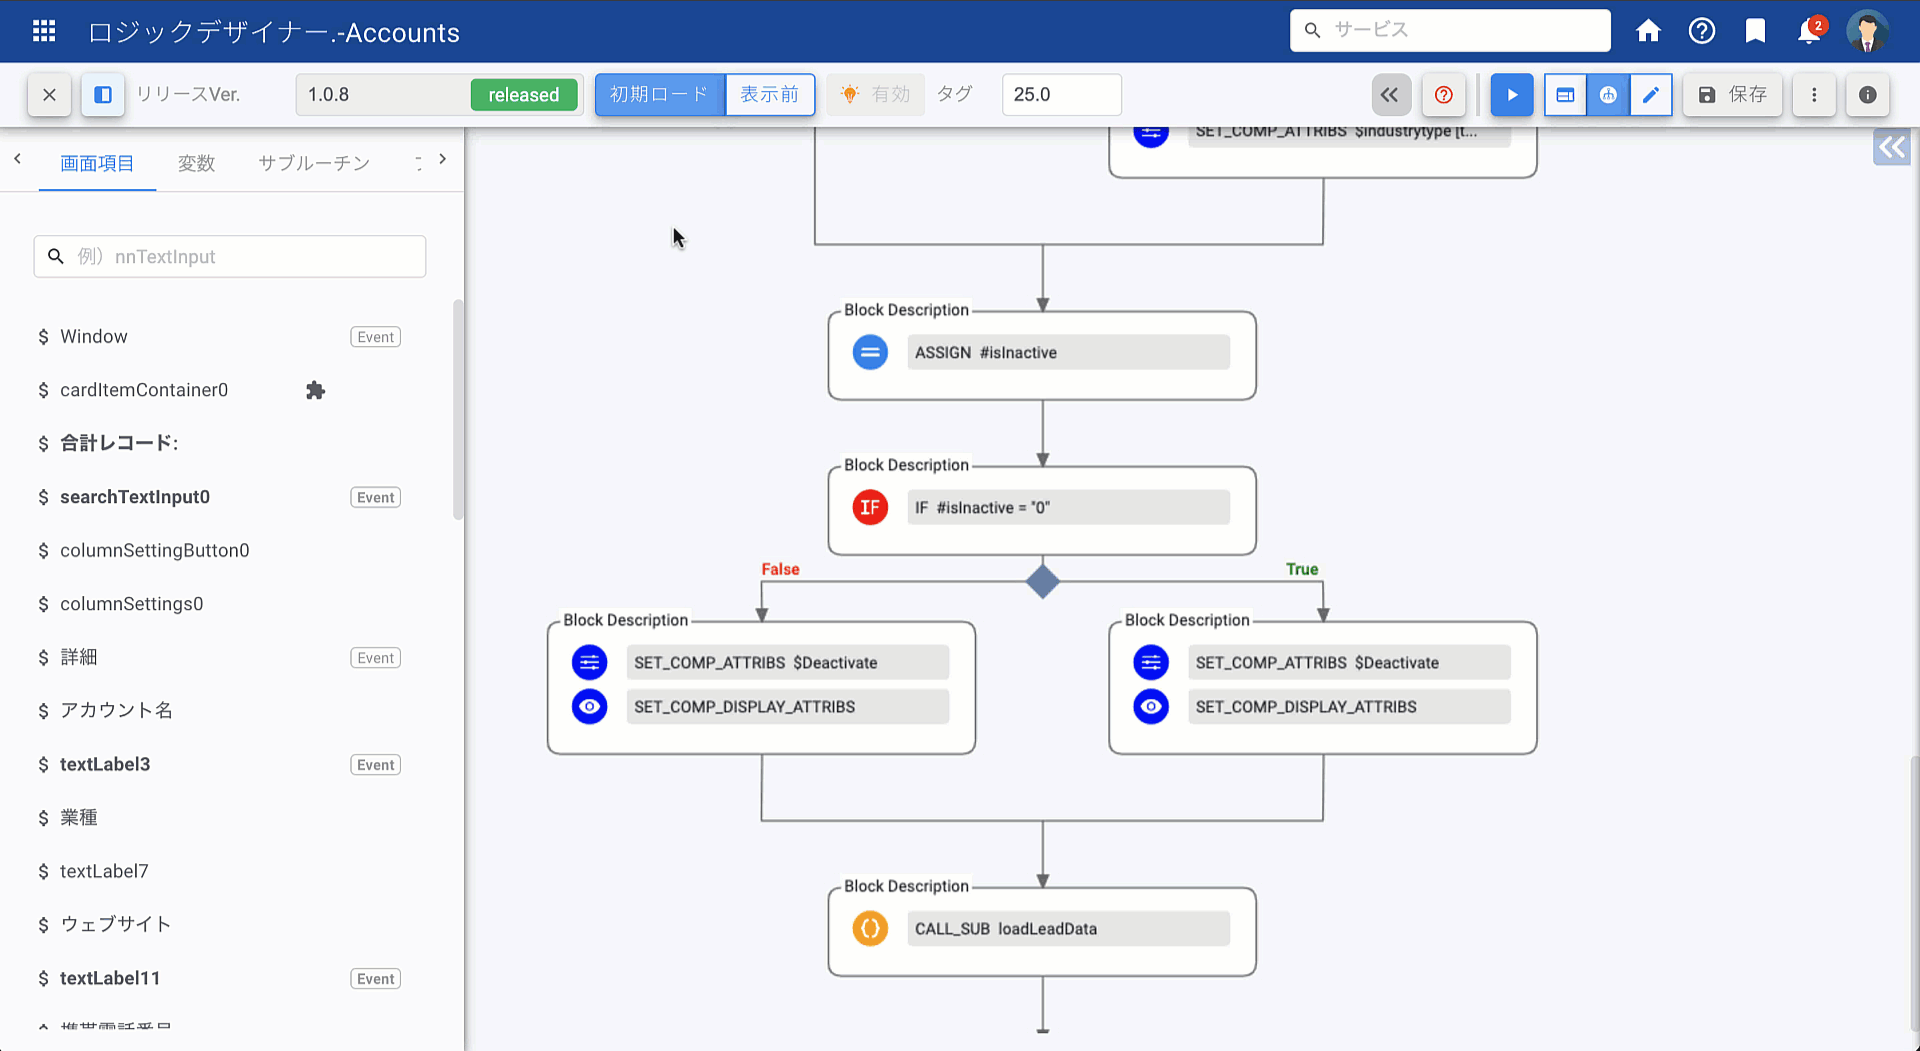
Task: Expand right panel double chevron
Action: (x=1892, y=148)
